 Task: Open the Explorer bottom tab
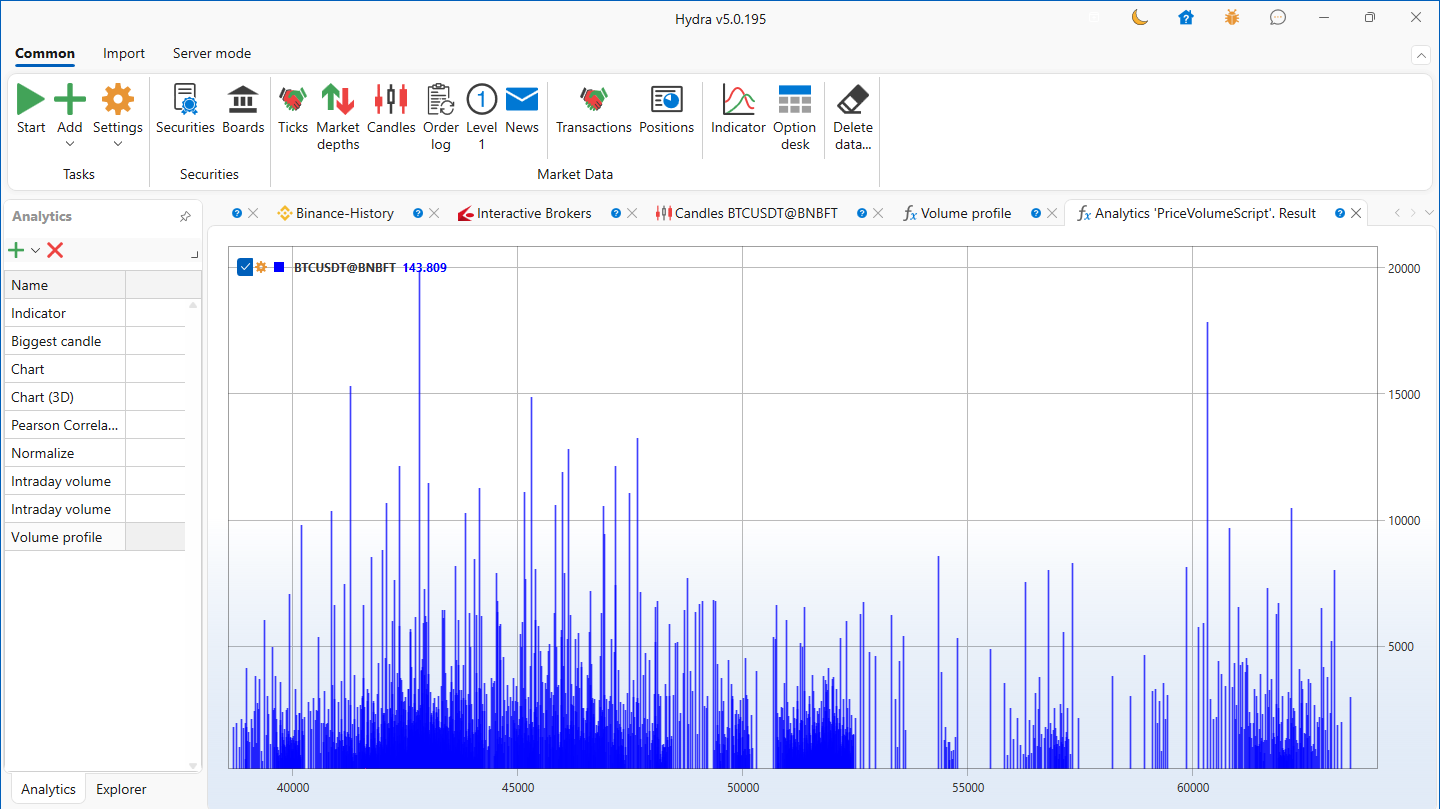point(121,789)
